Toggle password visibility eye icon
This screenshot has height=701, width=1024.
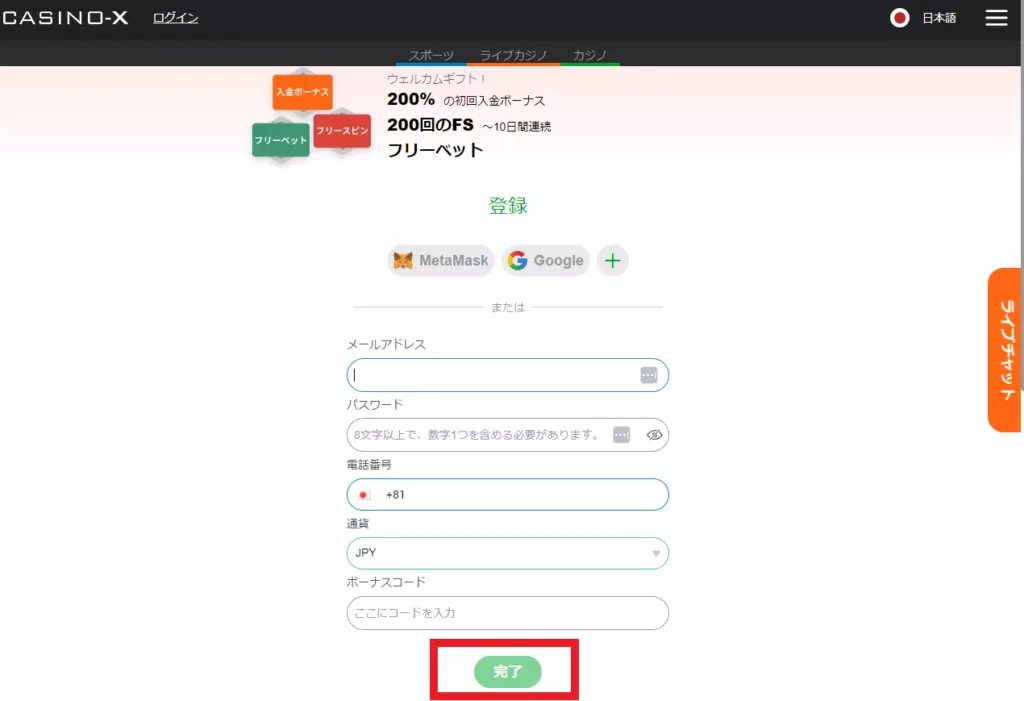point(654,435)
